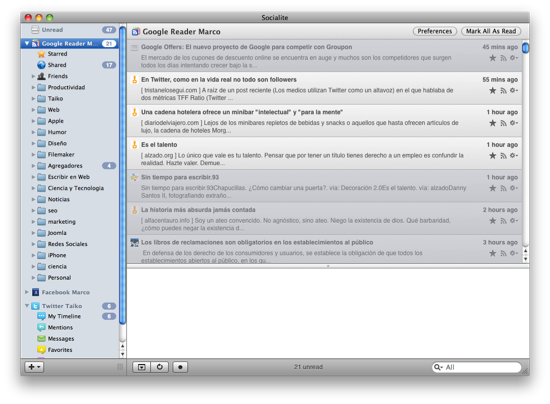Click RSS share icon on 'La historia más absurda' row
550x404 pixels.
click(x=503, y=221)
